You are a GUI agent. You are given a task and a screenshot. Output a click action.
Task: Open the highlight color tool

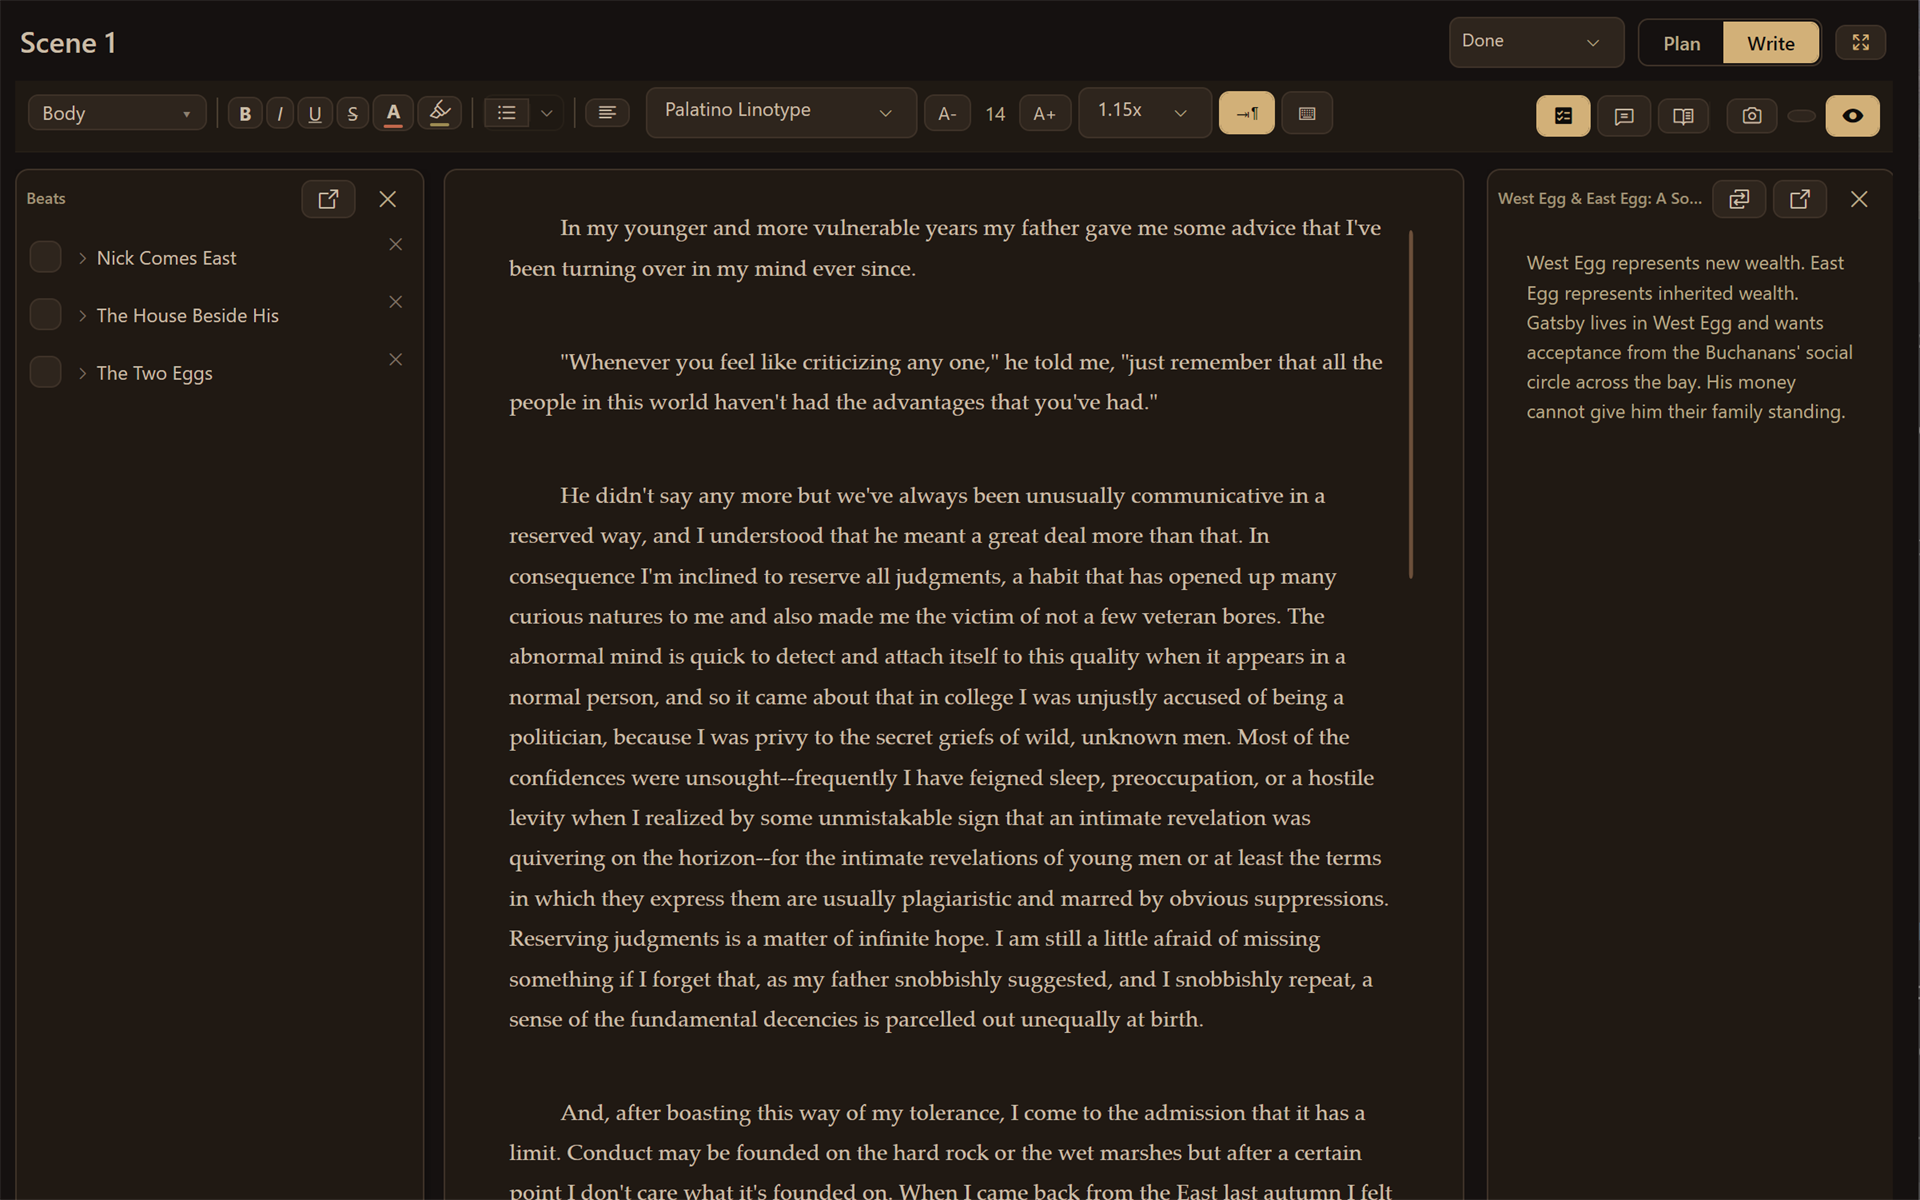click(439, 114)
